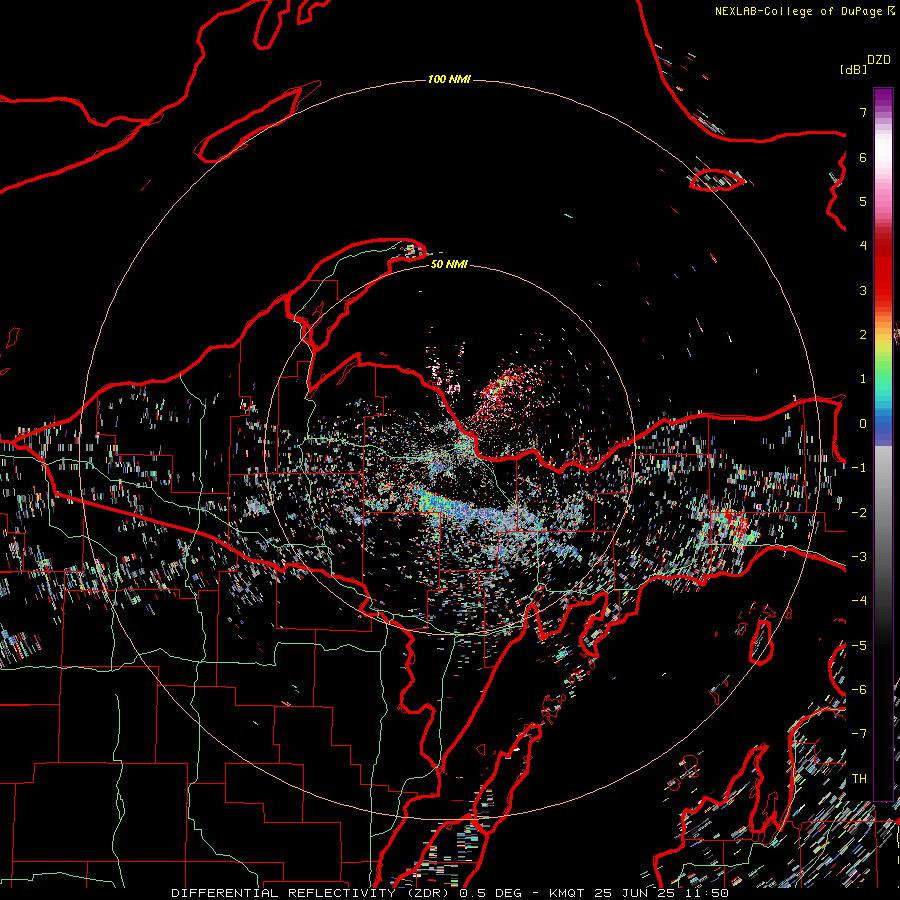Click the TH threshold label on the scale
The image size is (900, 900).
point(859,778)
